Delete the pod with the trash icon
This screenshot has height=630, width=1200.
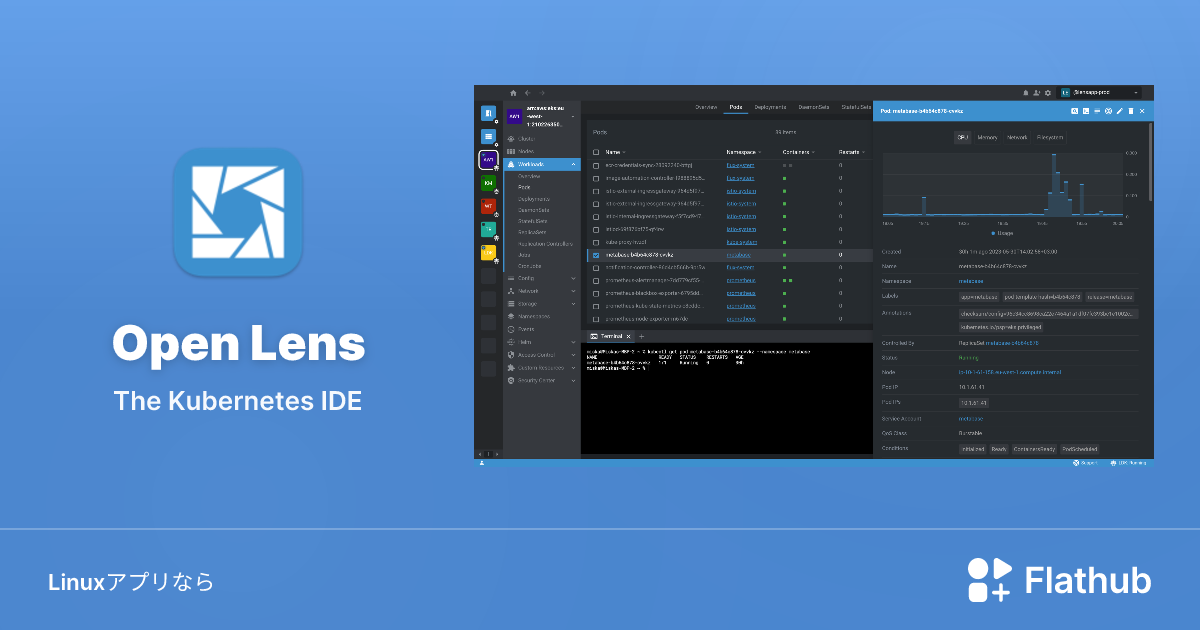pyautogui.click(x=1131, y=111)
